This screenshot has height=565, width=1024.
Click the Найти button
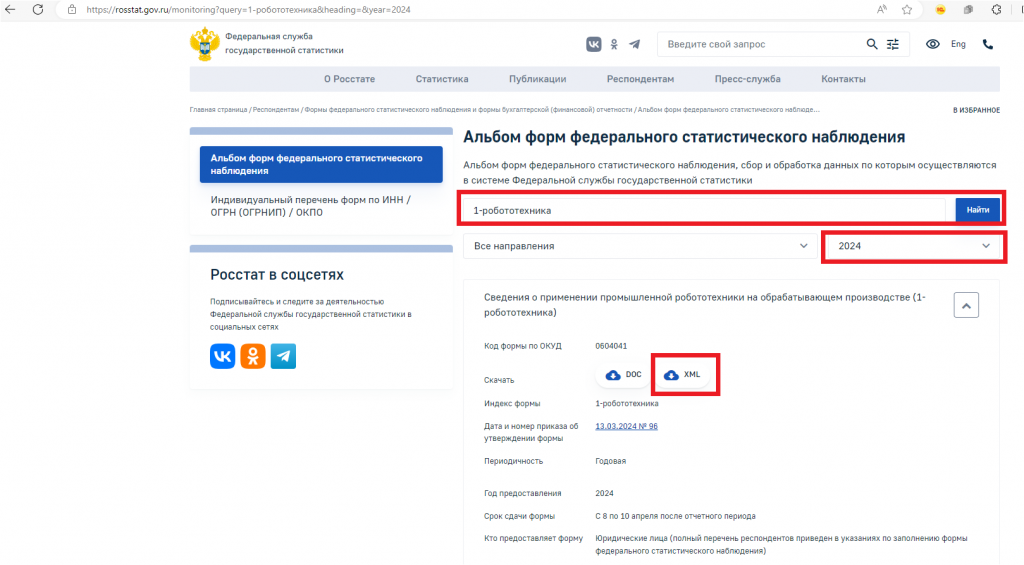coord(978,210)
